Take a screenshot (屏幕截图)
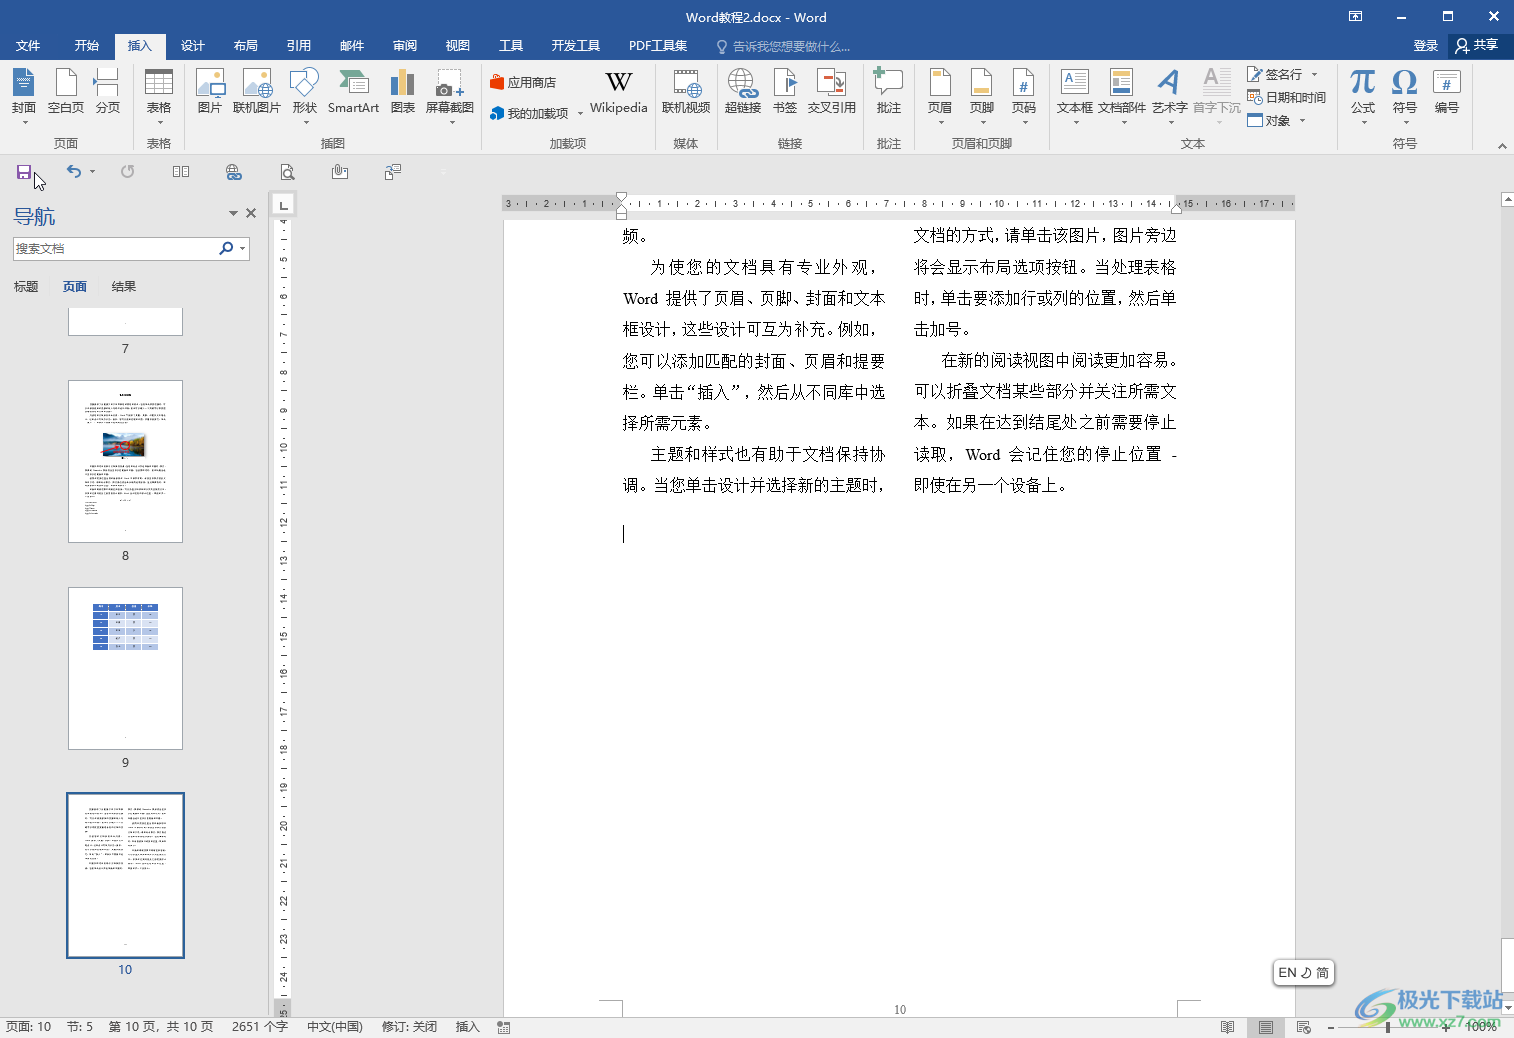Viewport: 1514px width, 1038px height. [x=450, y=96]
